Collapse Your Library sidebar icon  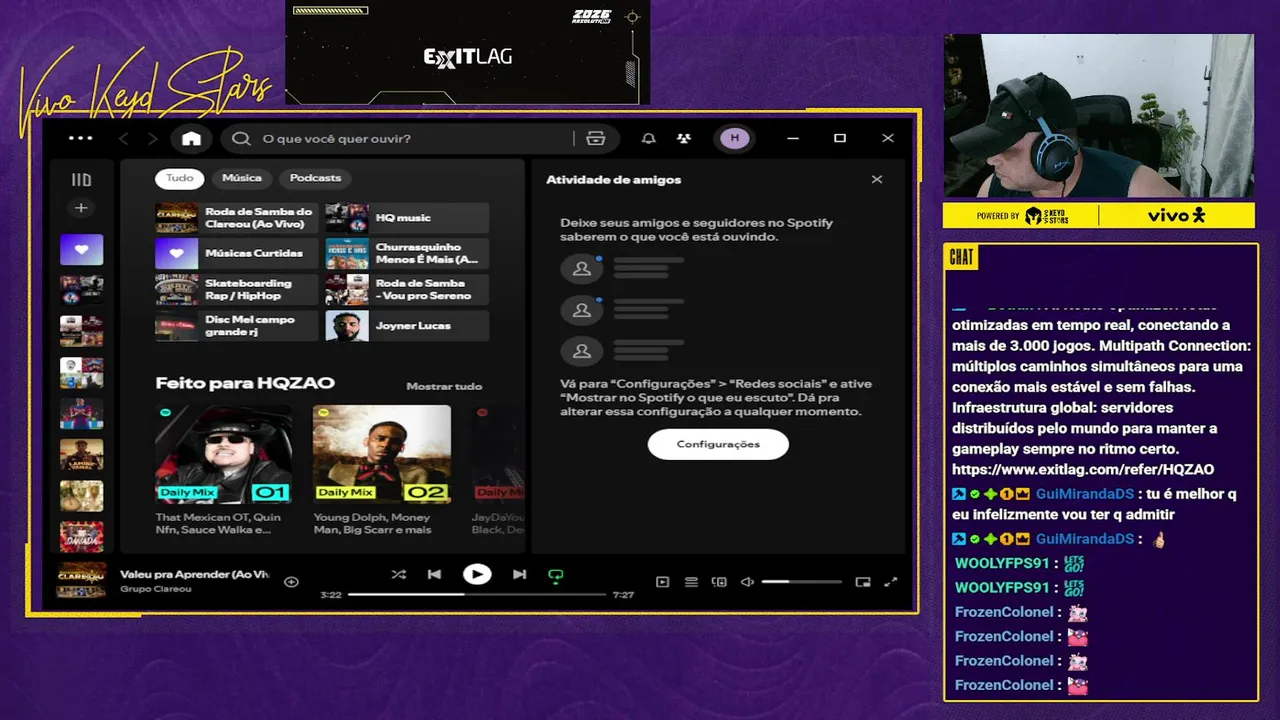click(x=81, y=180)
